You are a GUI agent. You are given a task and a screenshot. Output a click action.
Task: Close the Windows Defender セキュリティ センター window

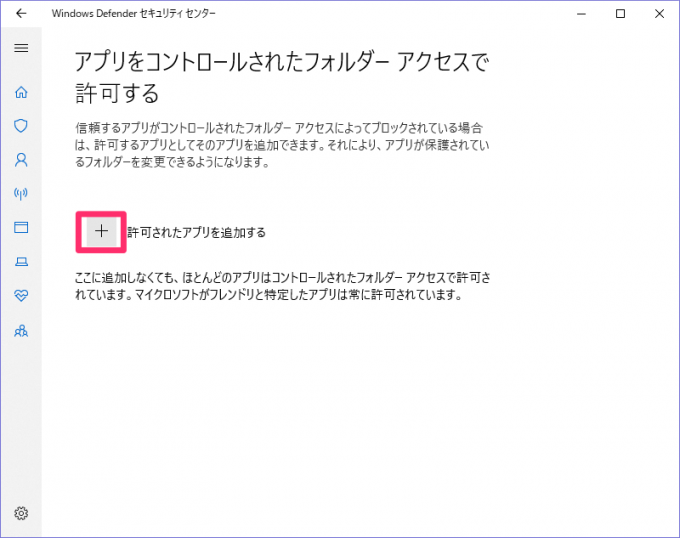659,14
